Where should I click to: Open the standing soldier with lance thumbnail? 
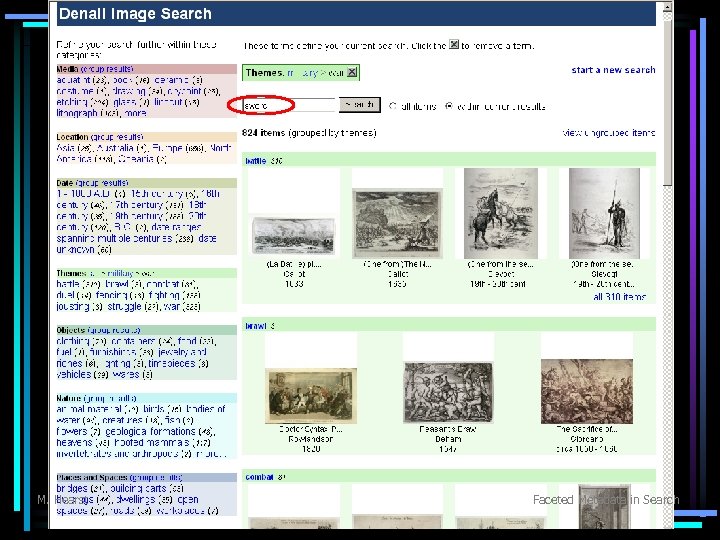pyautogui.click(x=604, y=214)
